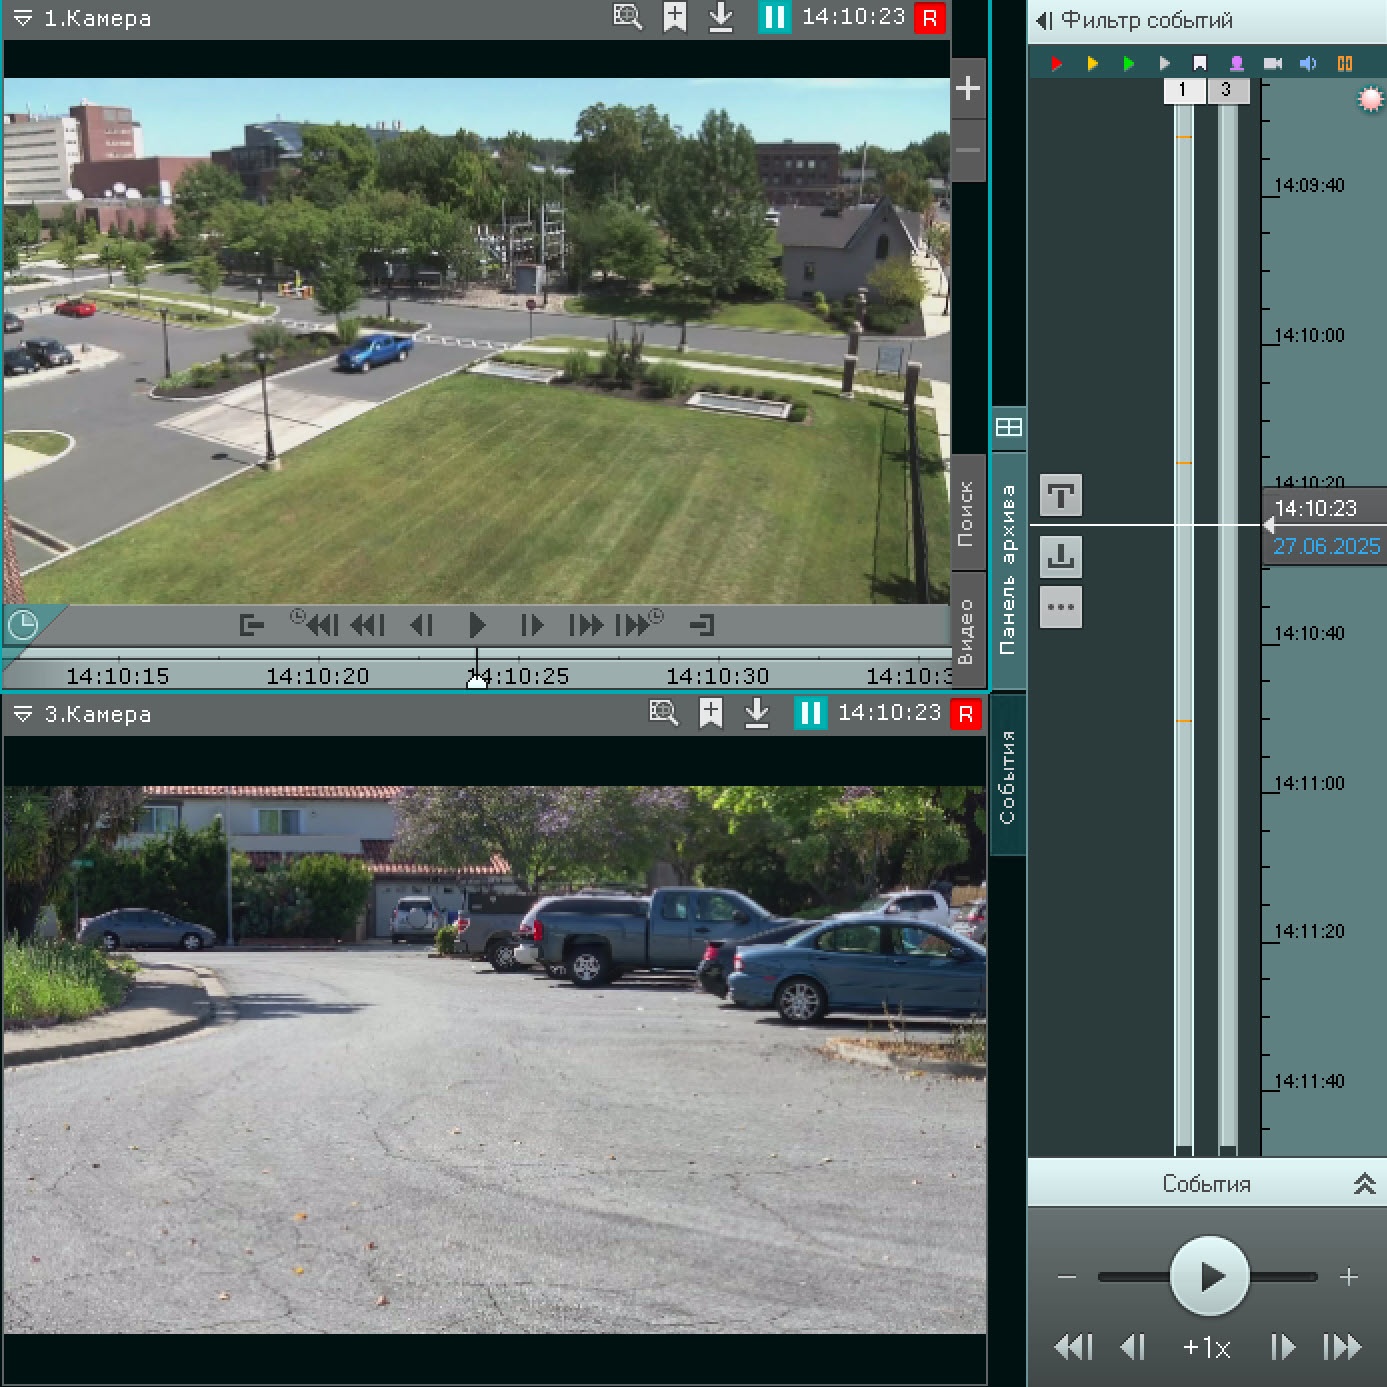This screenshot has height=1387, width=1387.
Task: Click the large play button in the archive panel
Action: [x=1210, y=1276]
